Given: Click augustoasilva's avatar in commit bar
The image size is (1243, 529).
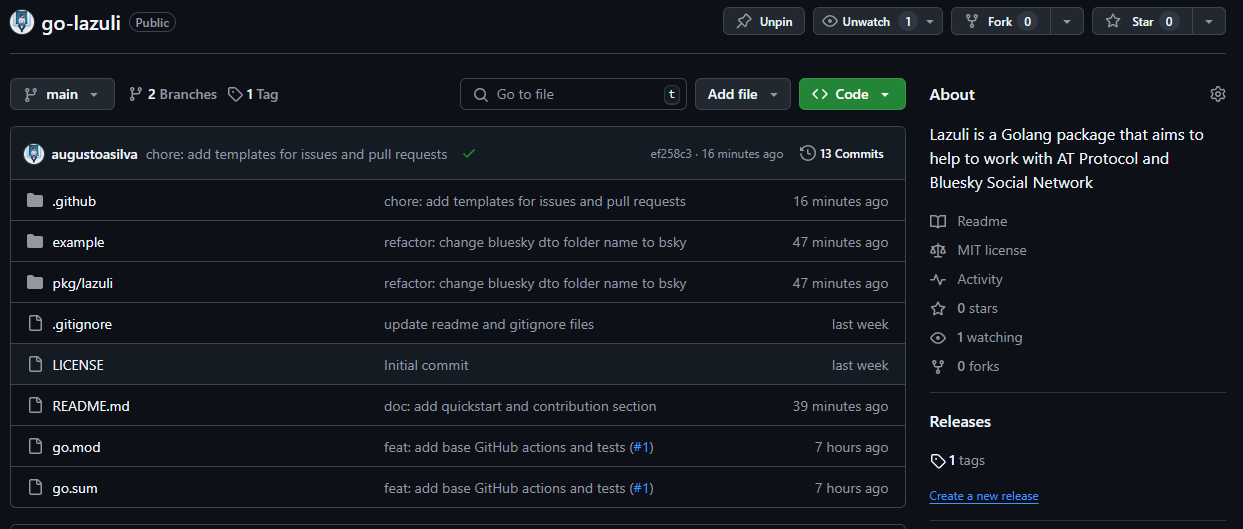Looking at the screenshot, I should click(34, 154).
